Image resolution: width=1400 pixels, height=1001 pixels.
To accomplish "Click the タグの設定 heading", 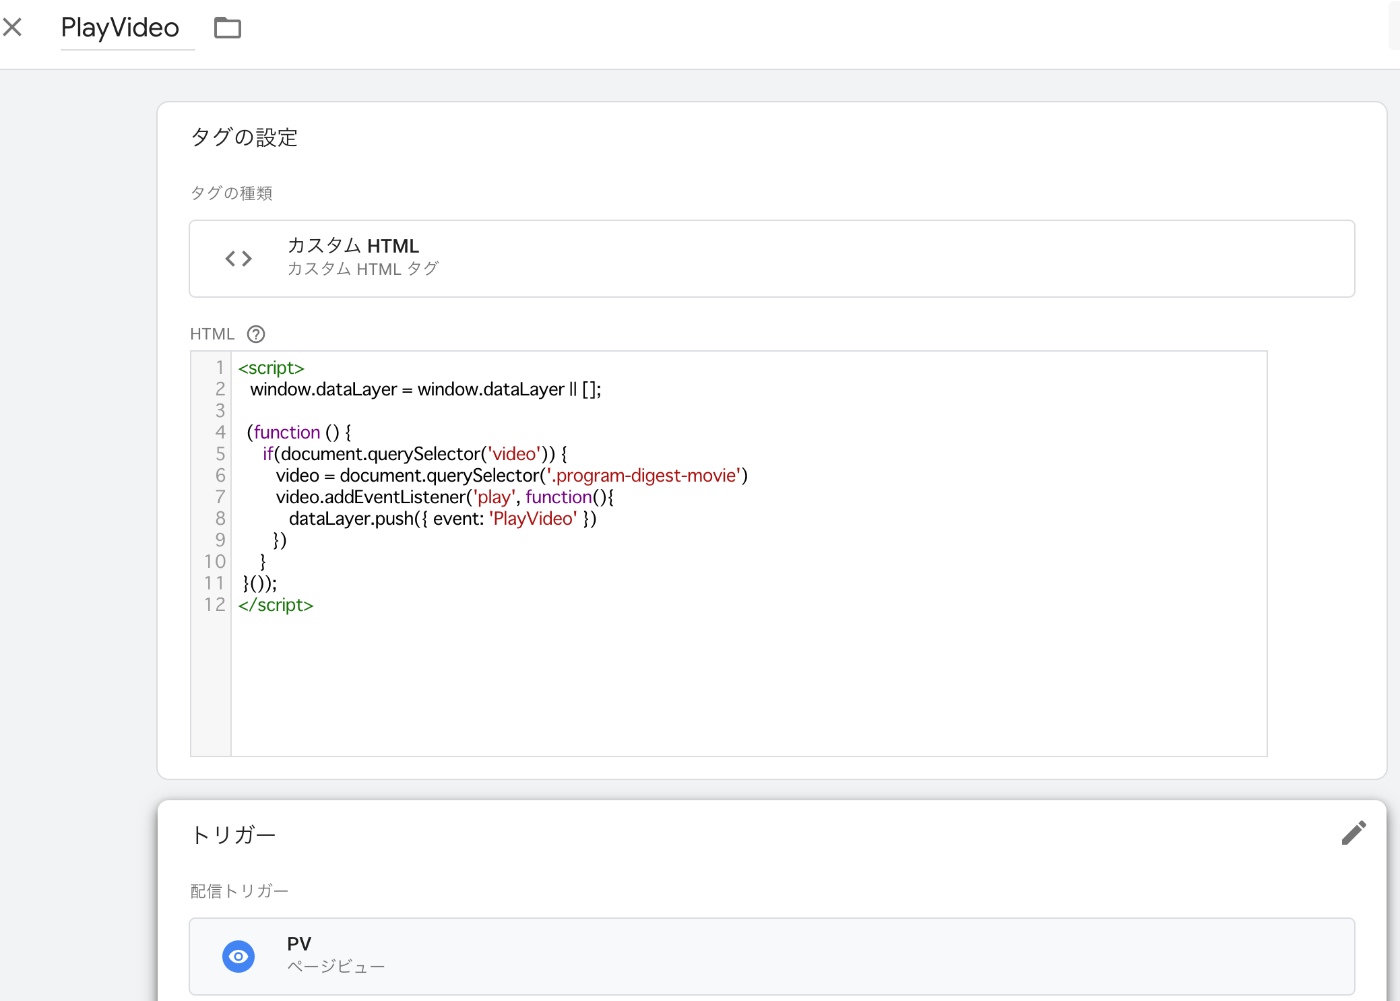I will [x=244, y=137].
